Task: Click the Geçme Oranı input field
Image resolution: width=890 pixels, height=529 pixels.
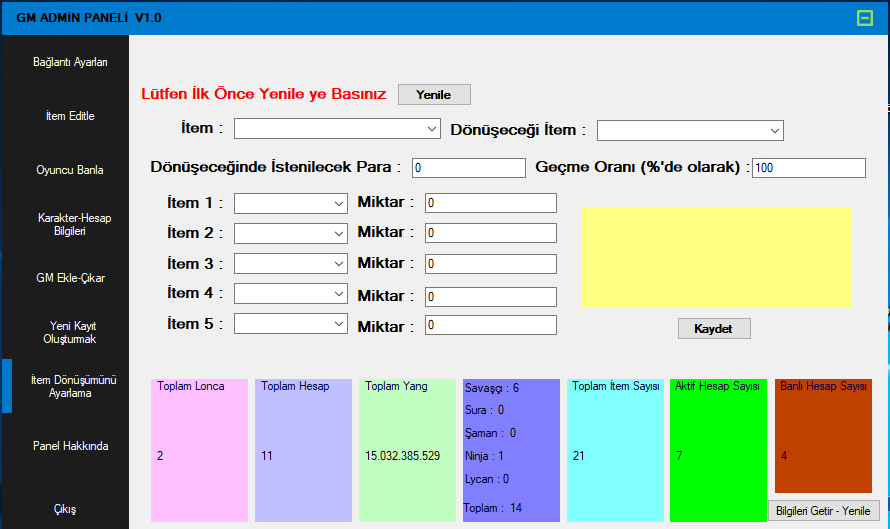Action: pyautogui.click(x=809, y=168)
